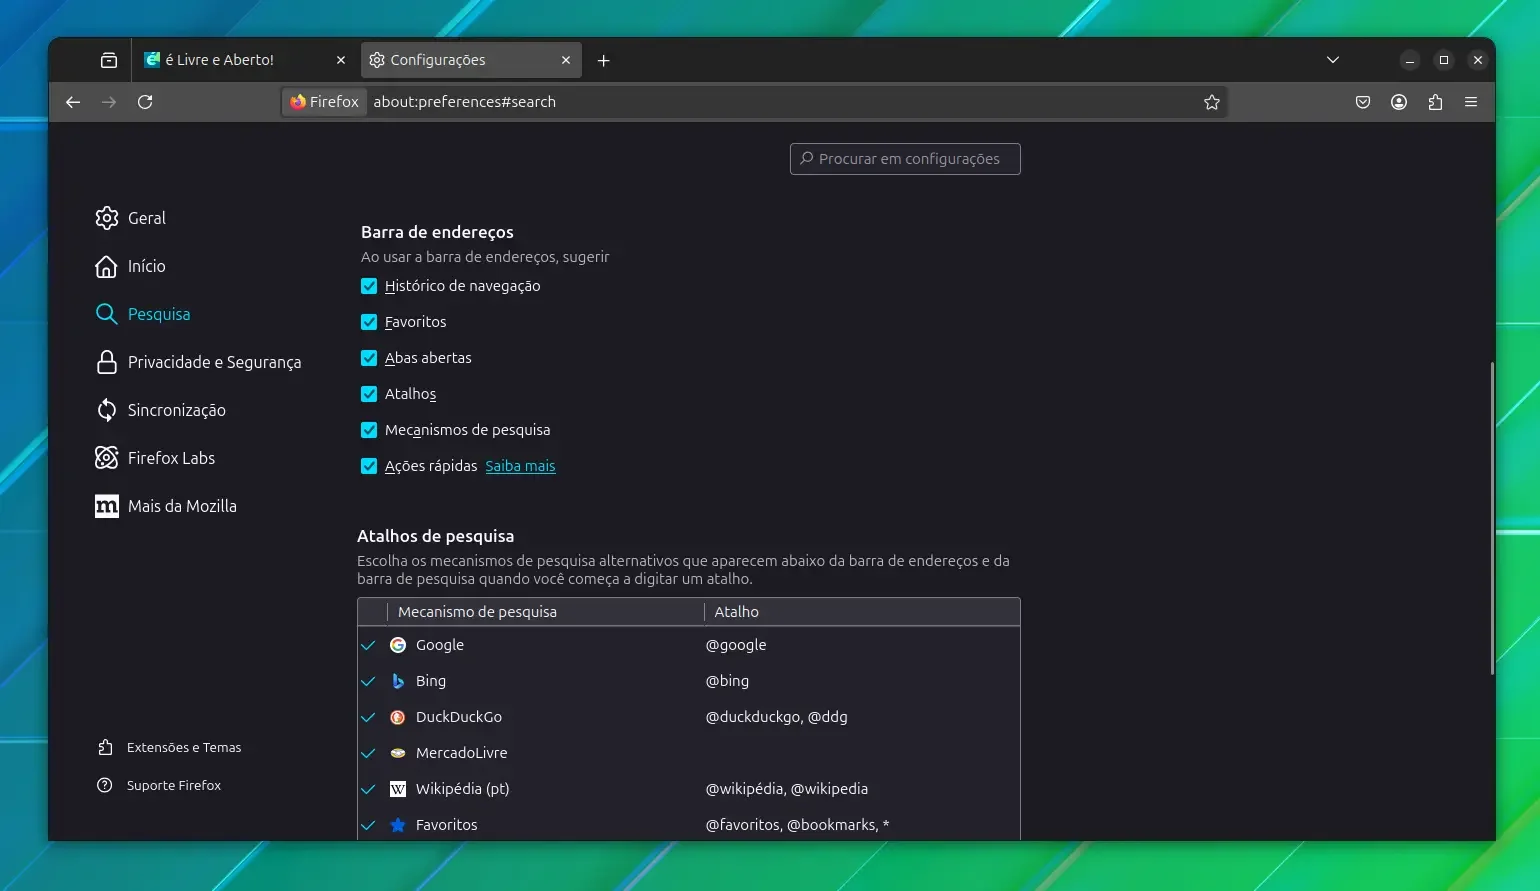This screenshot has height=891, width=1540.
Task: Uncheck Histórico de navegação
Action: 369,286
